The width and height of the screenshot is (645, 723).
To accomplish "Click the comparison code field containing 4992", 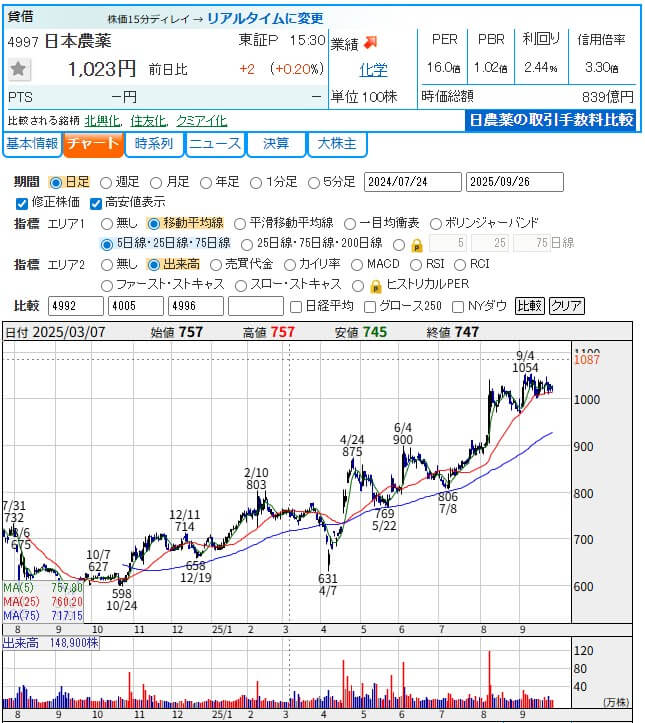I will coord(75,306).
